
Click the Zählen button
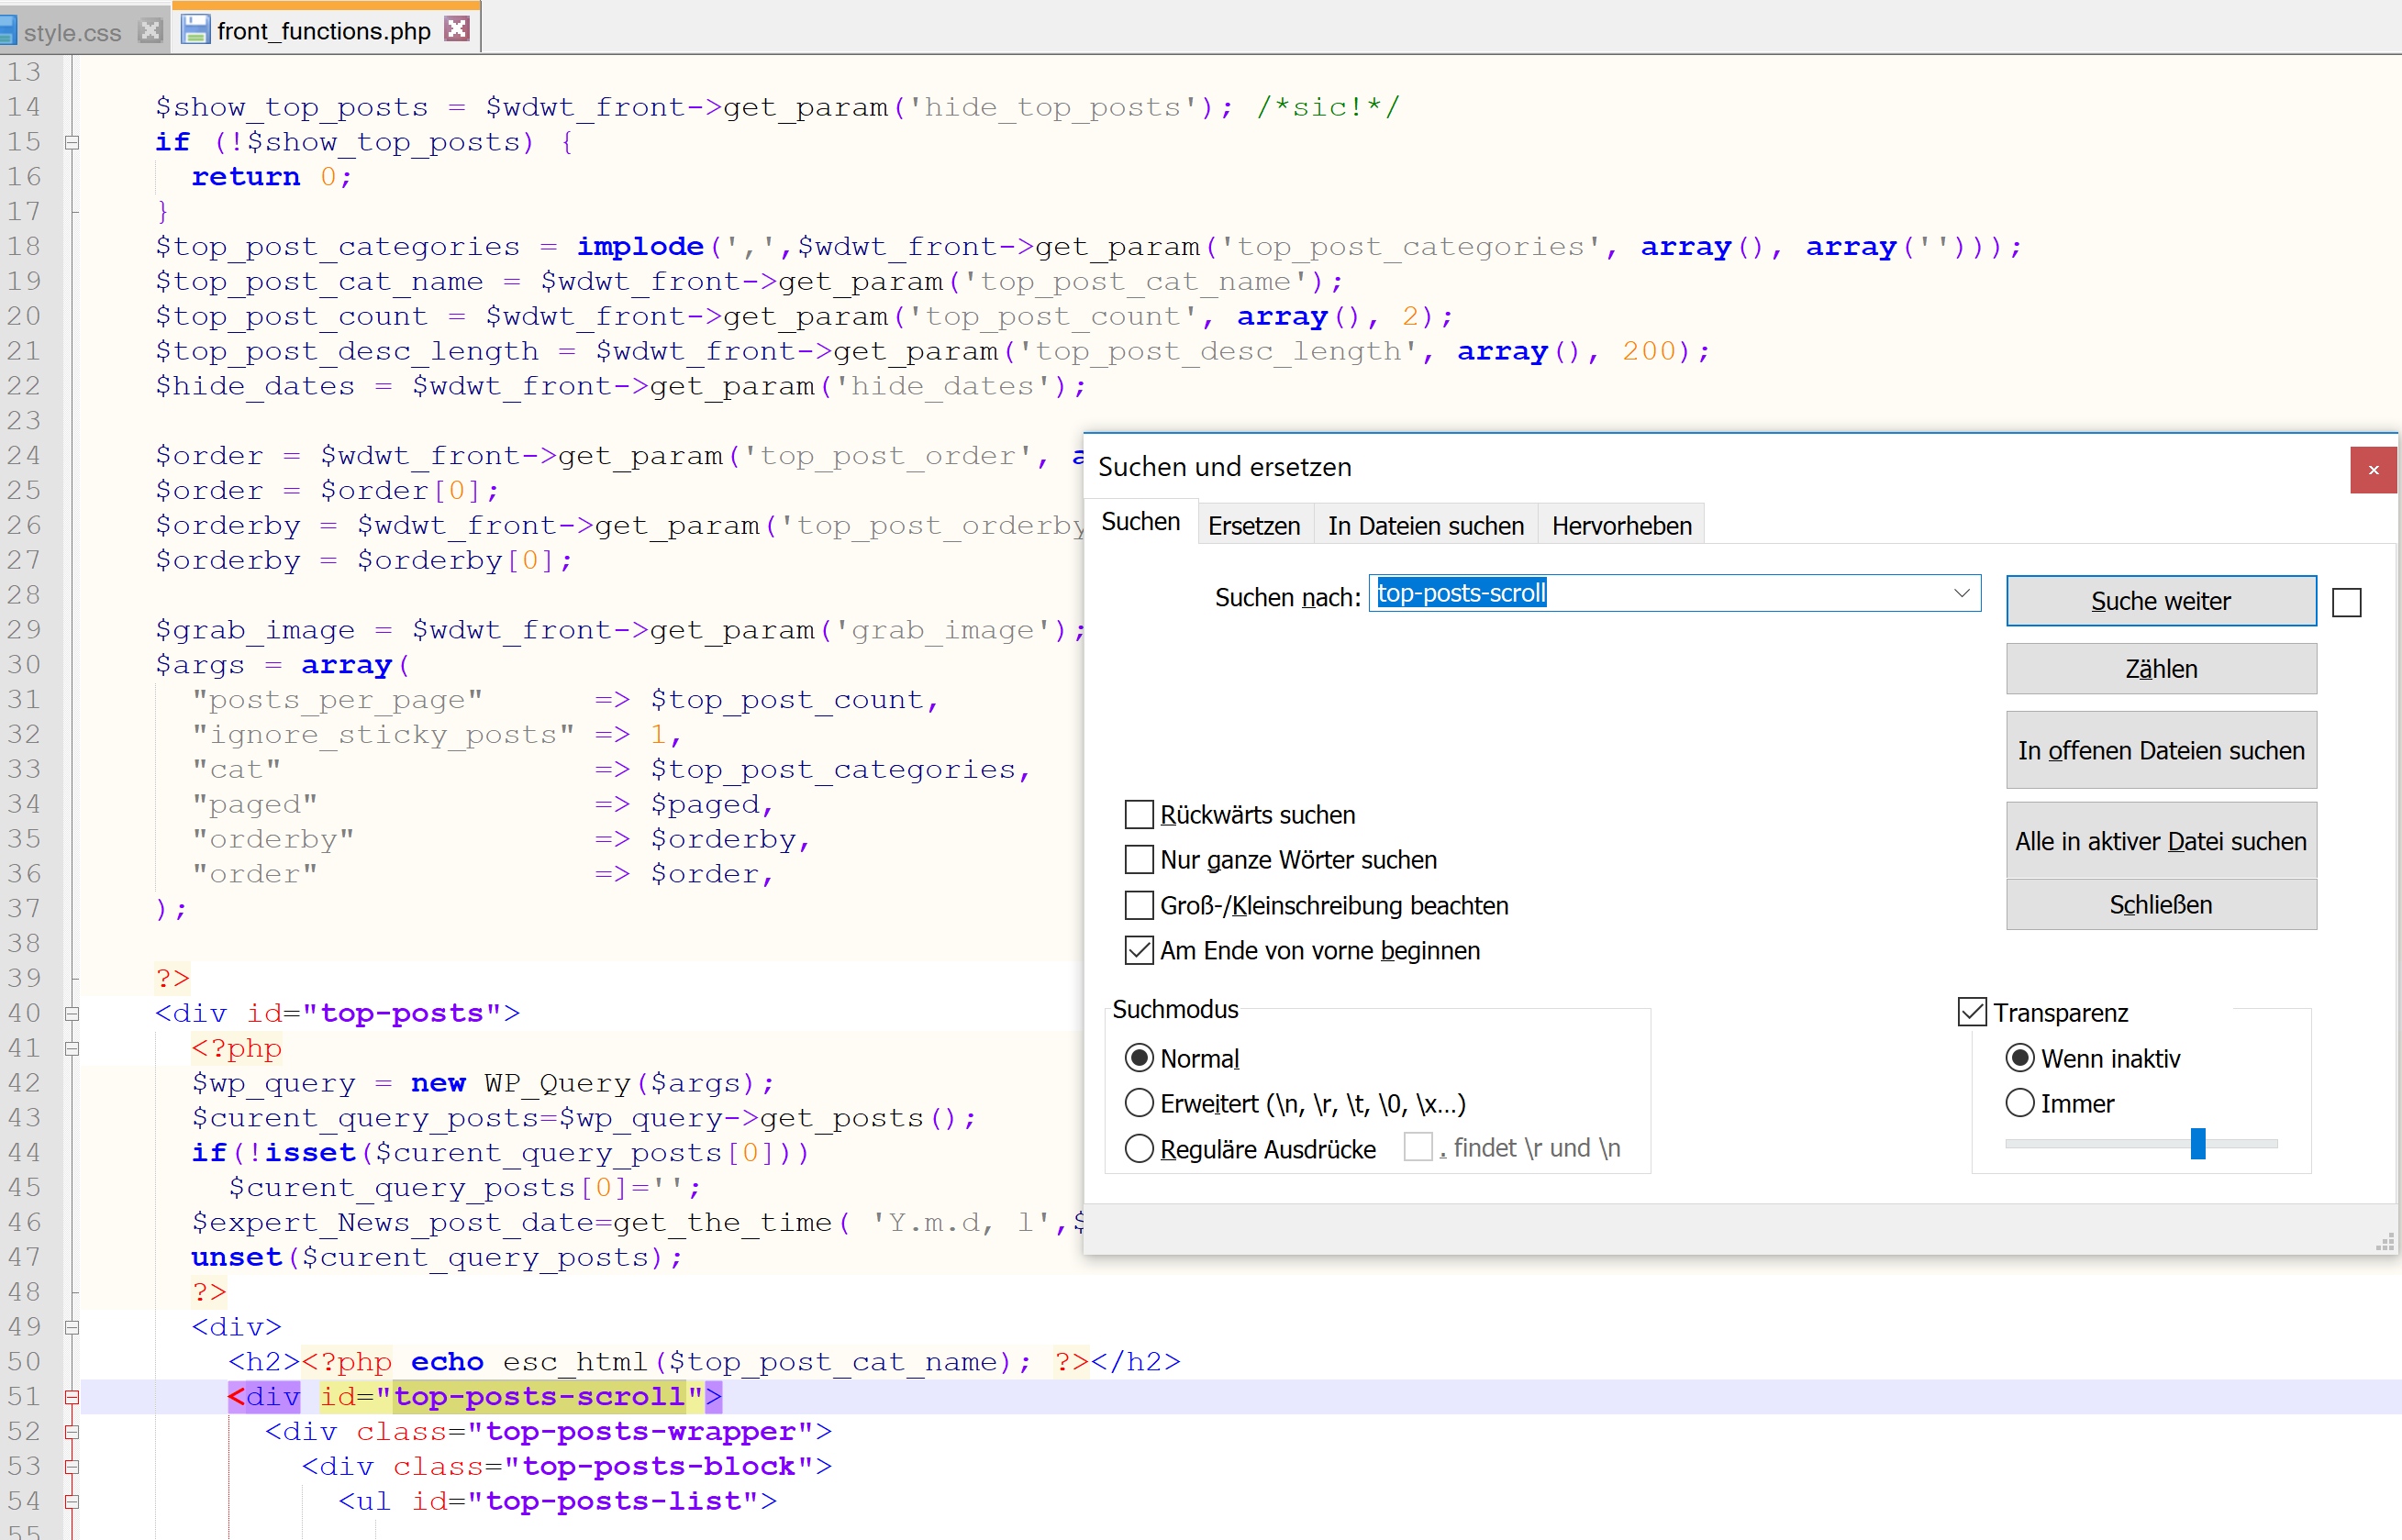click(x=2161, y=669)
